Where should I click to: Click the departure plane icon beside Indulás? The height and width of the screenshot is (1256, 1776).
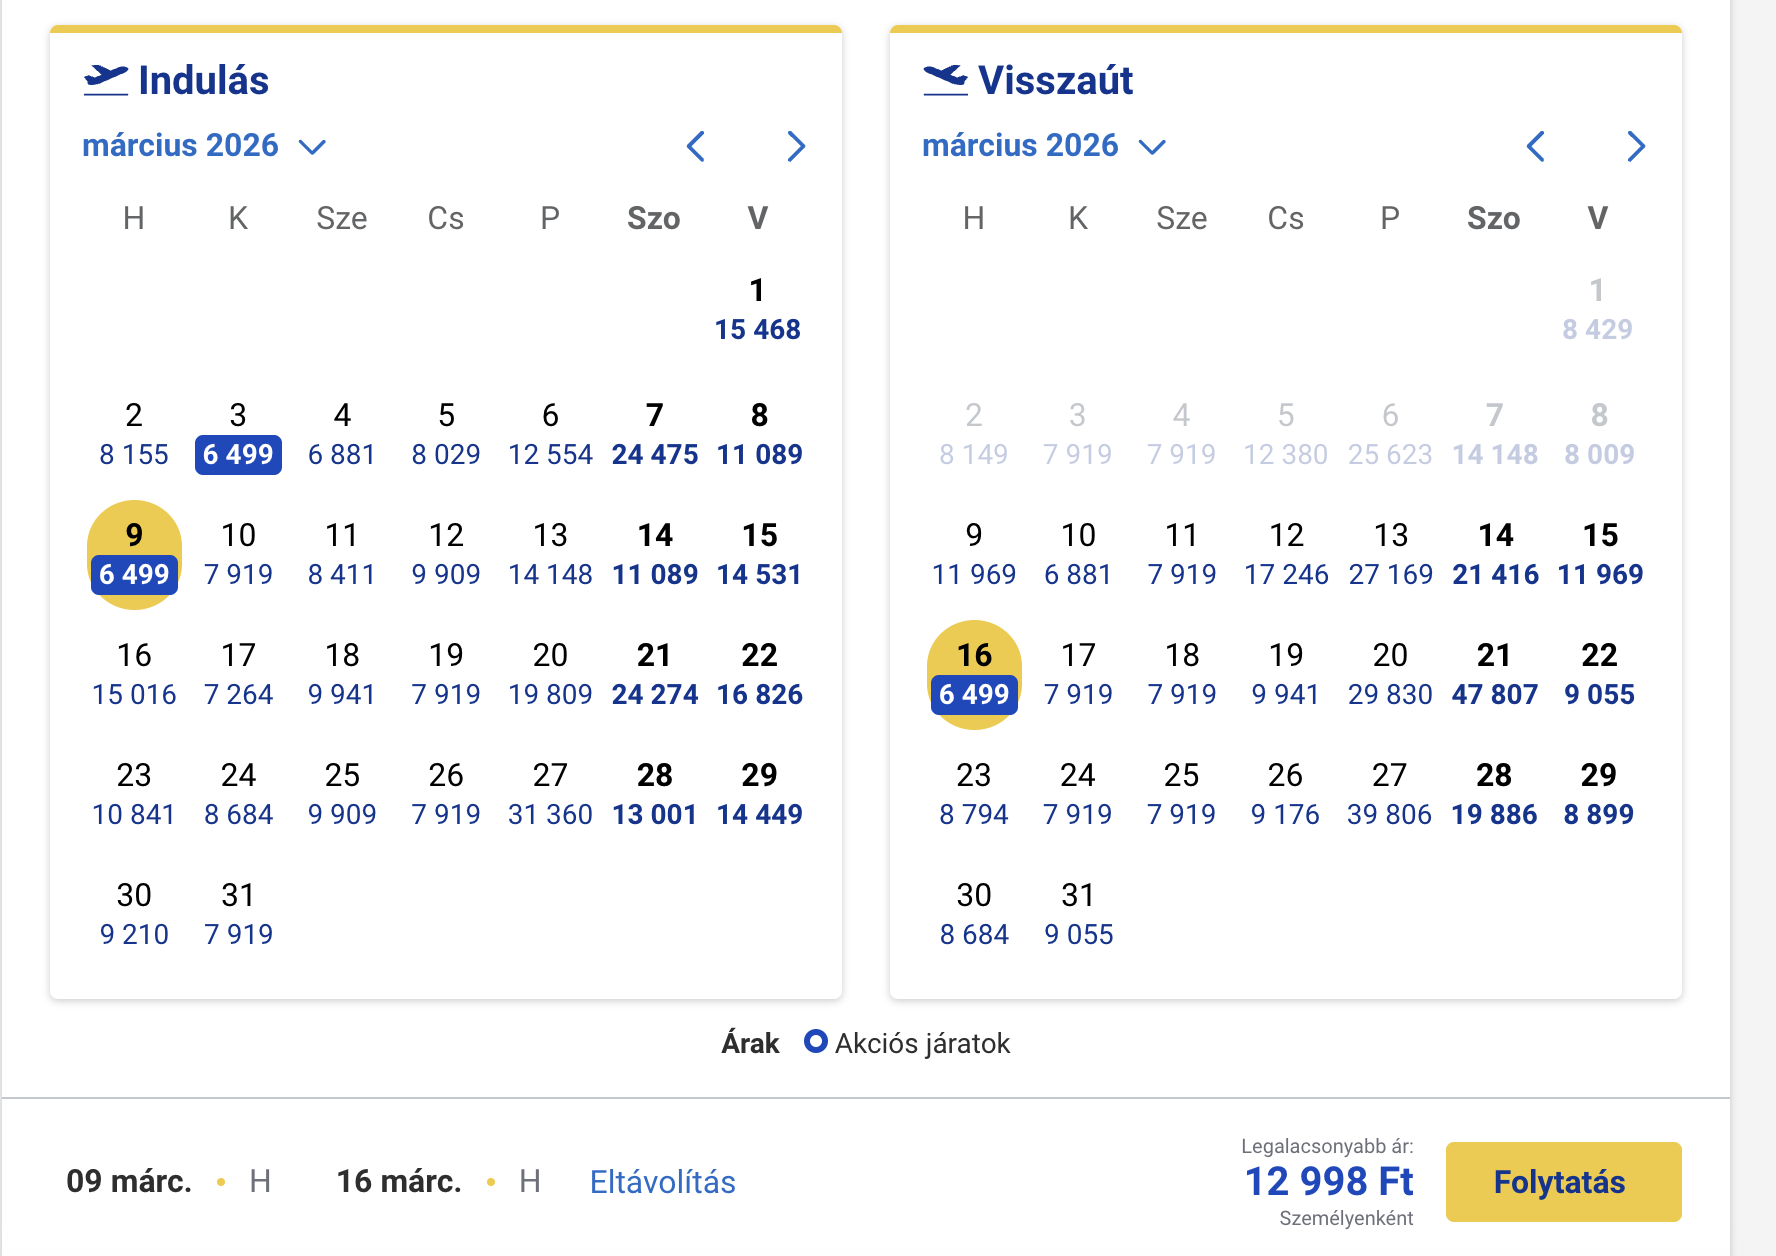(x=106, y=80)
